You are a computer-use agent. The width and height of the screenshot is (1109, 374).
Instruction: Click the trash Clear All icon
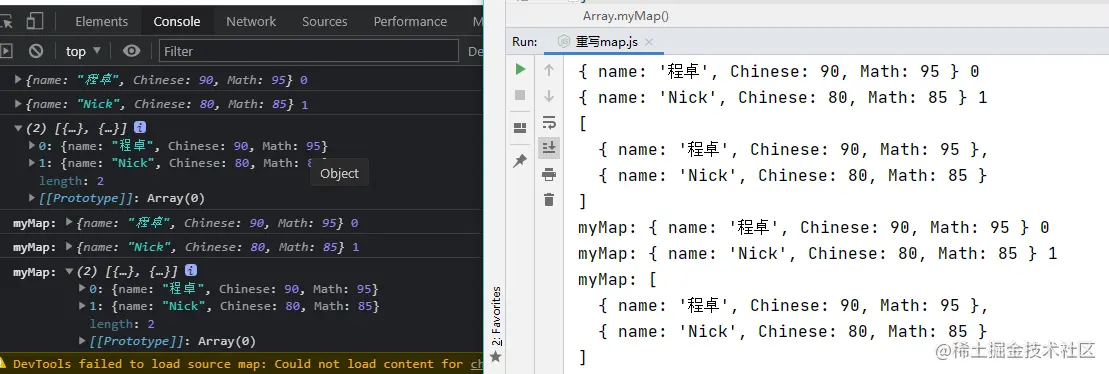[549, 199]
